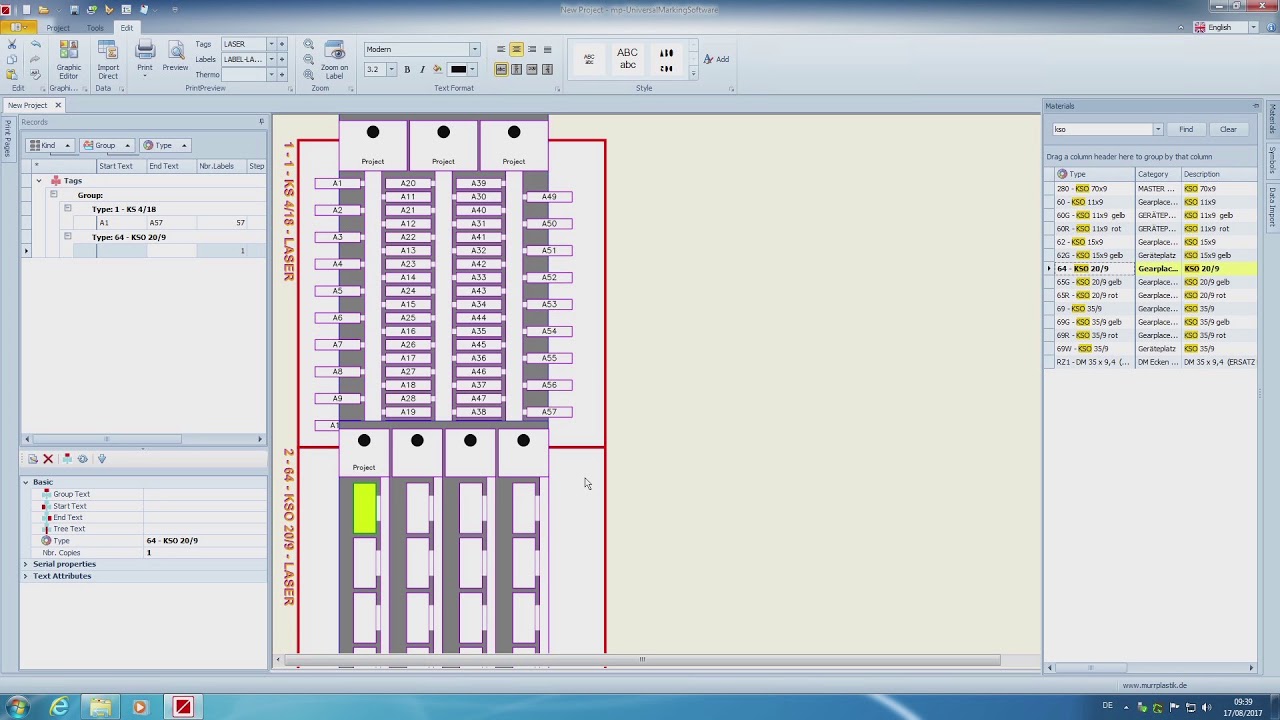
Task: Click the Clear button in Materials
Action: click(x=1228, y=129)
